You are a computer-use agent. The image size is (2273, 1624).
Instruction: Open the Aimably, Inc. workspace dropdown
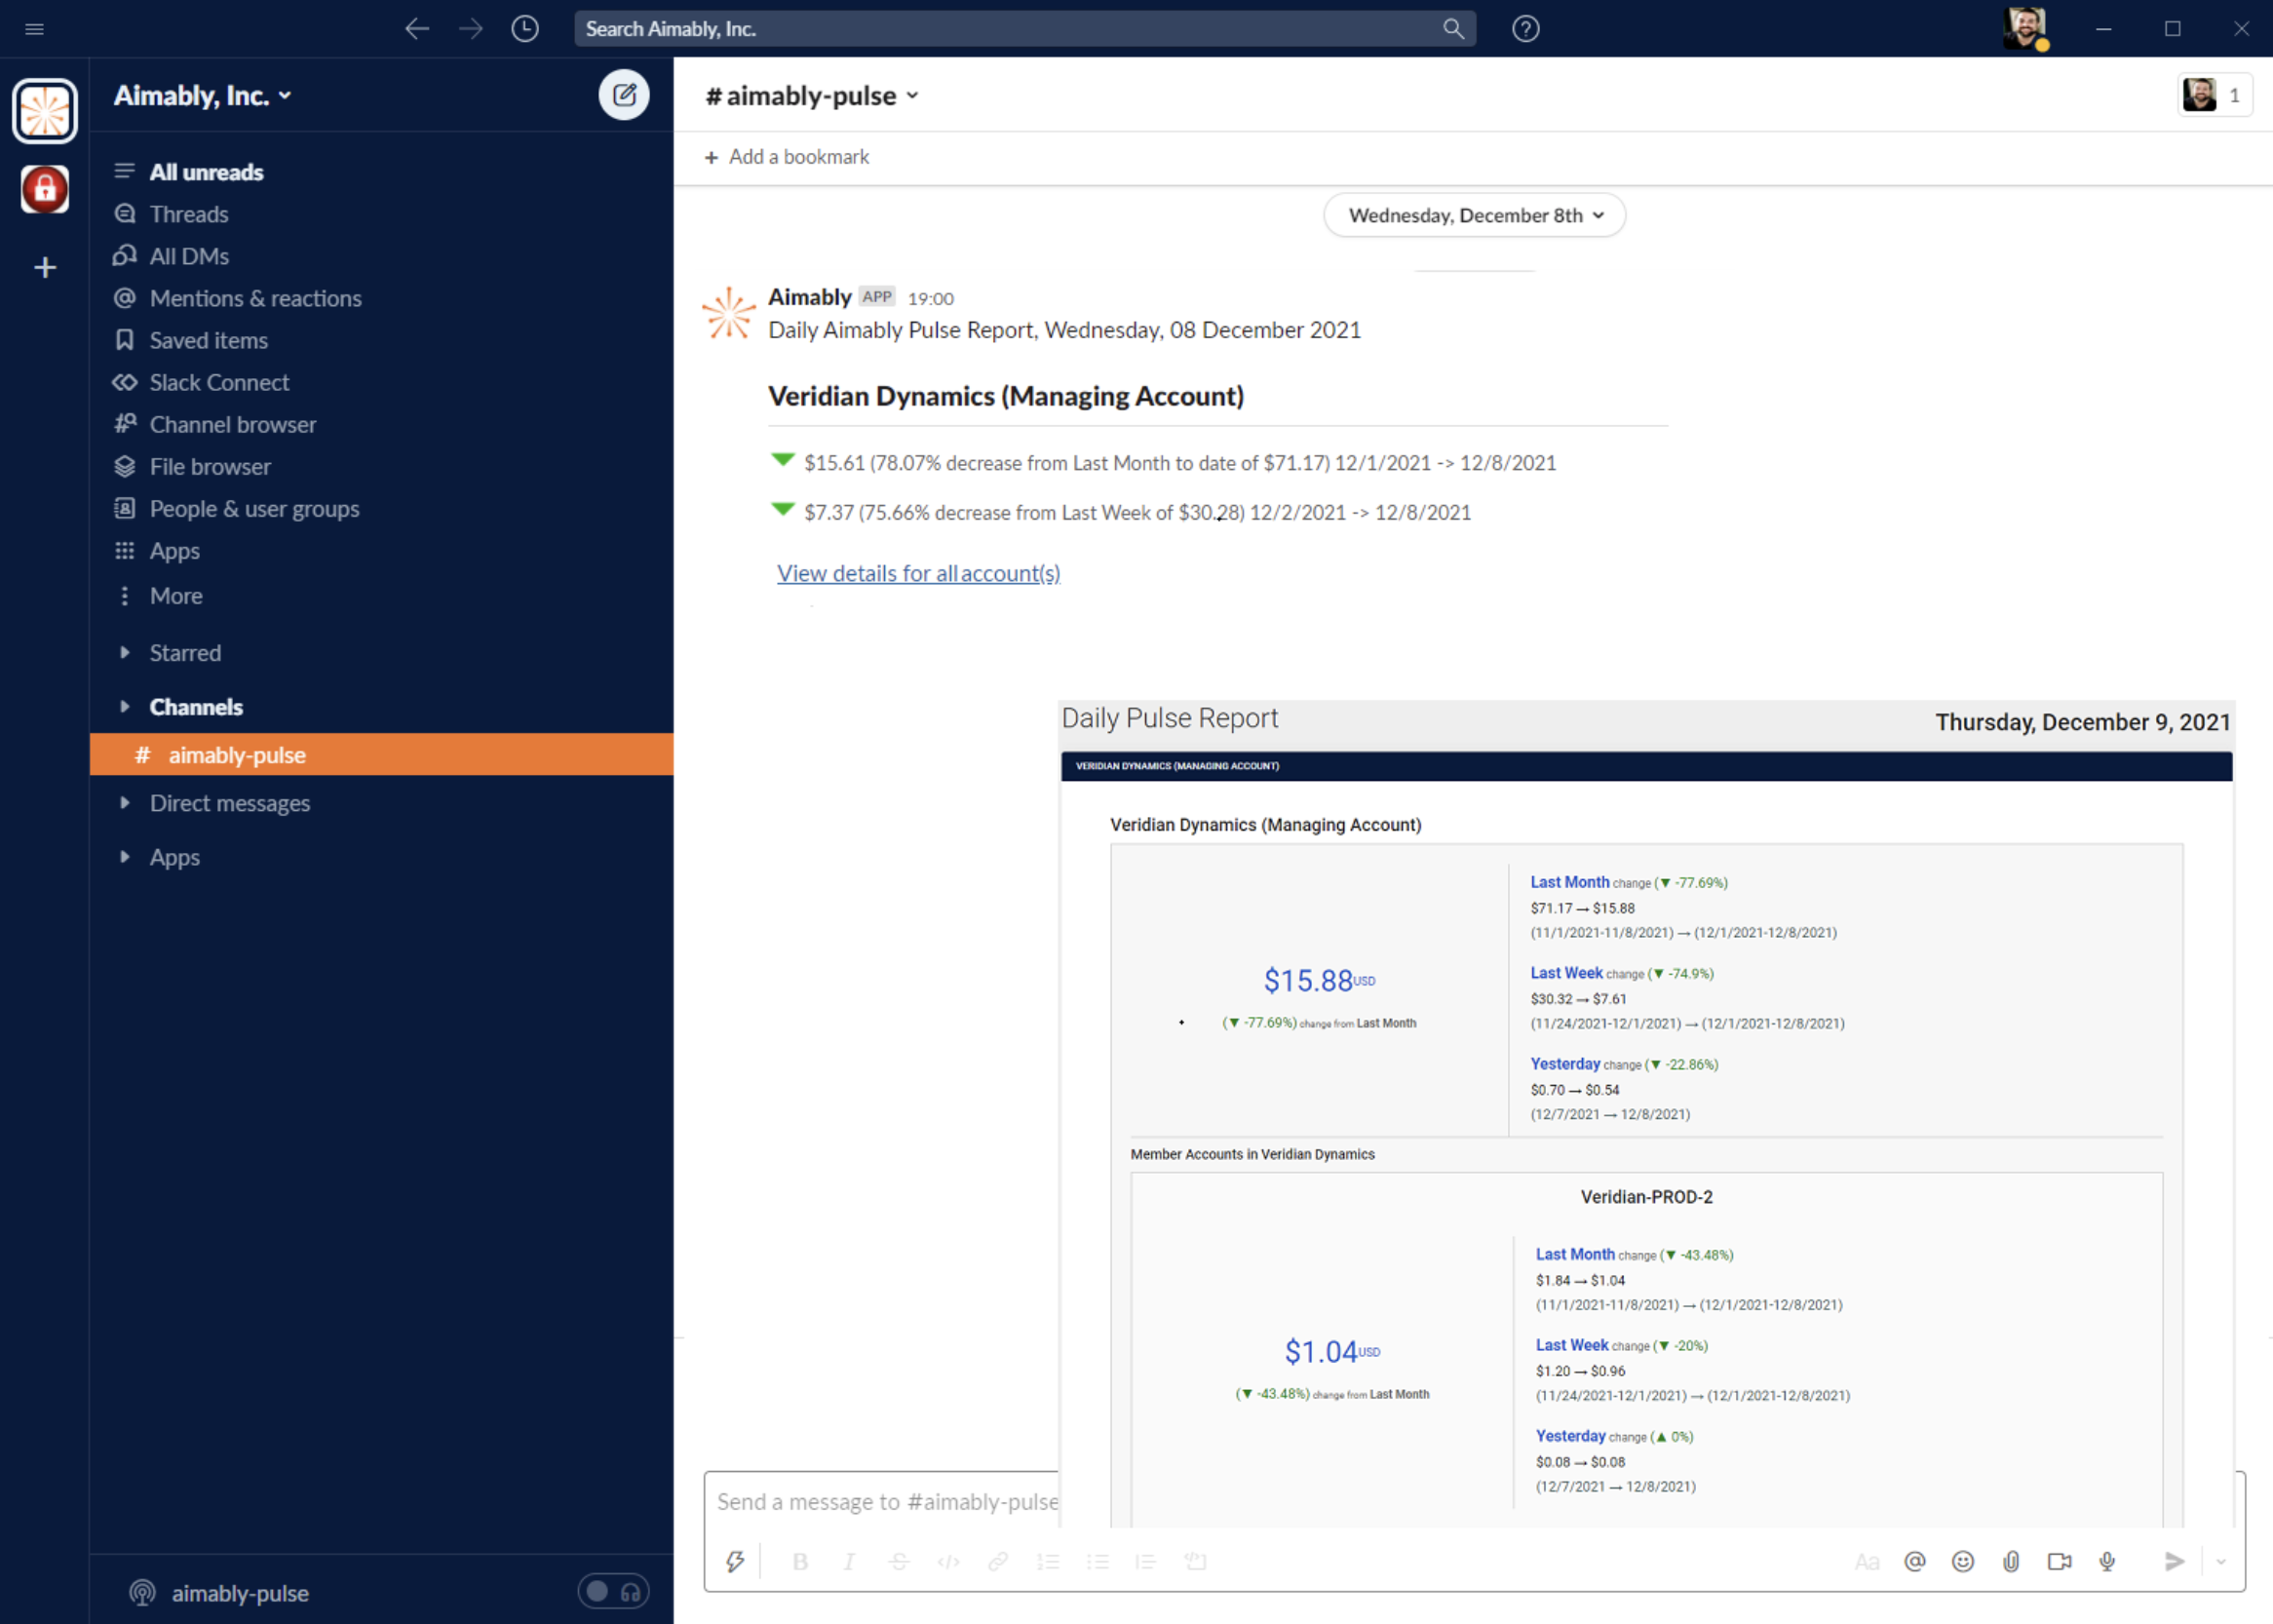pos(202,96)
